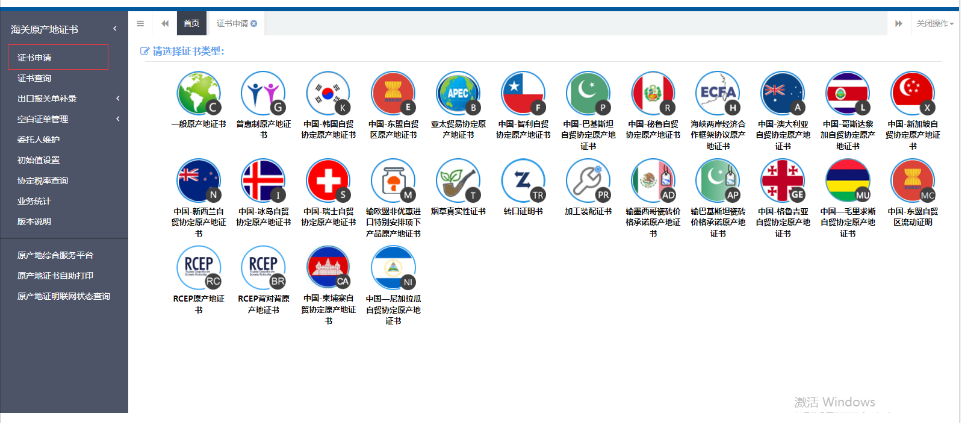
Task: Open 初始值设置 in the sidebar
Action: (38, 160)
